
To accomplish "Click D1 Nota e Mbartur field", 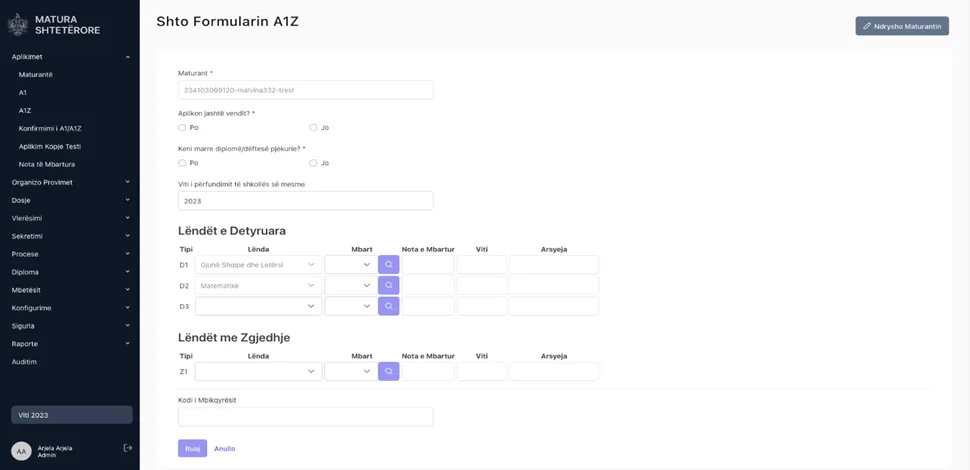I will (428, 265).
